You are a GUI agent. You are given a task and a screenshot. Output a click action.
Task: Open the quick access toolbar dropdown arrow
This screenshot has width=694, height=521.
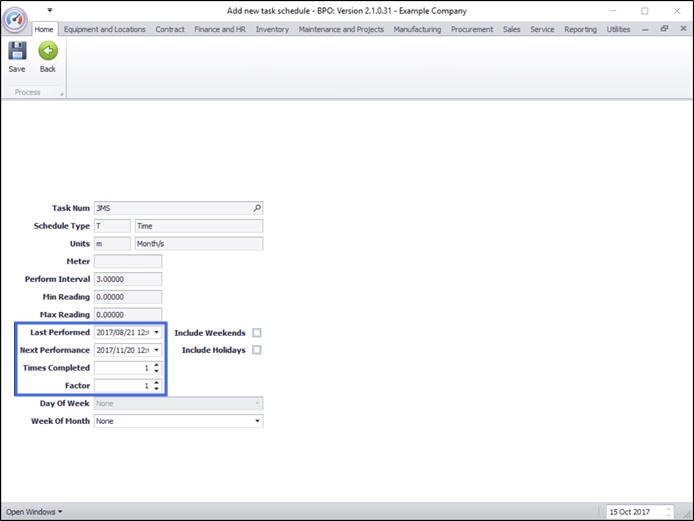point(50,10)
